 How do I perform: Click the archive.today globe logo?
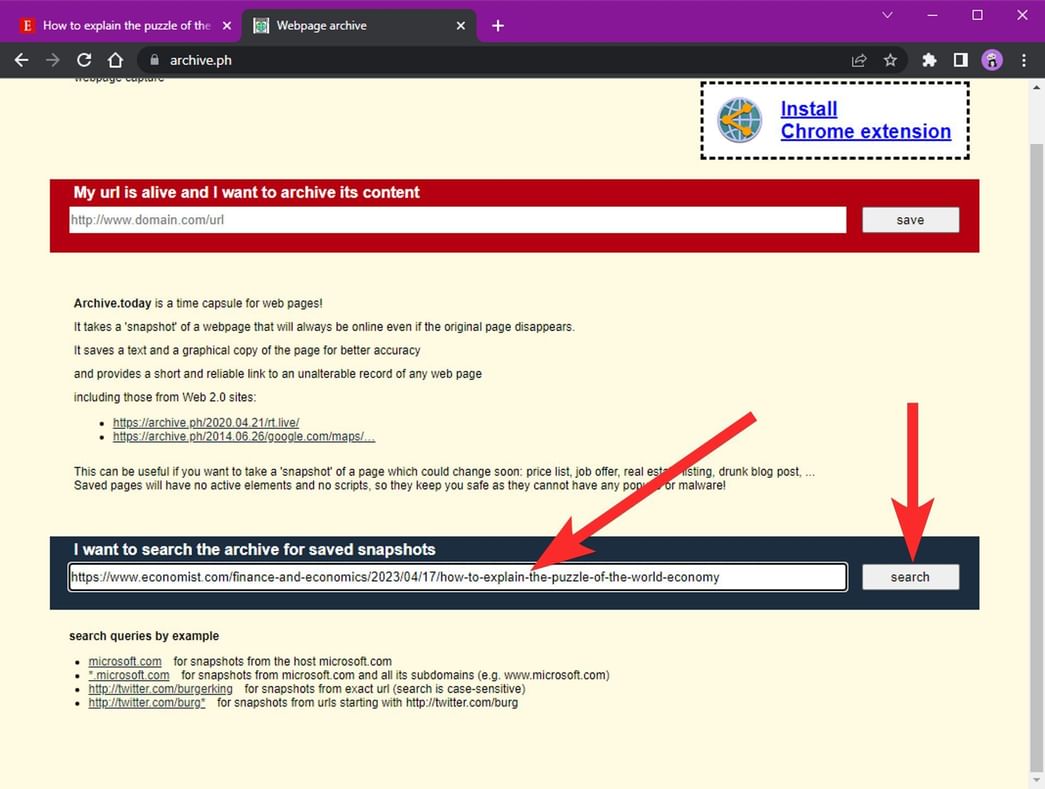(738, 119)
